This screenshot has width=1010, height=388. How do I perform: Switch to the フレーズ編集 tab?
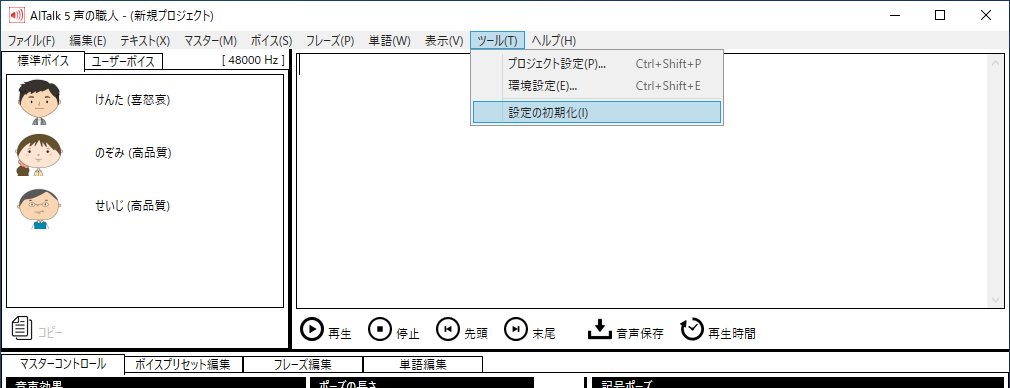click(x=303, y=364)
